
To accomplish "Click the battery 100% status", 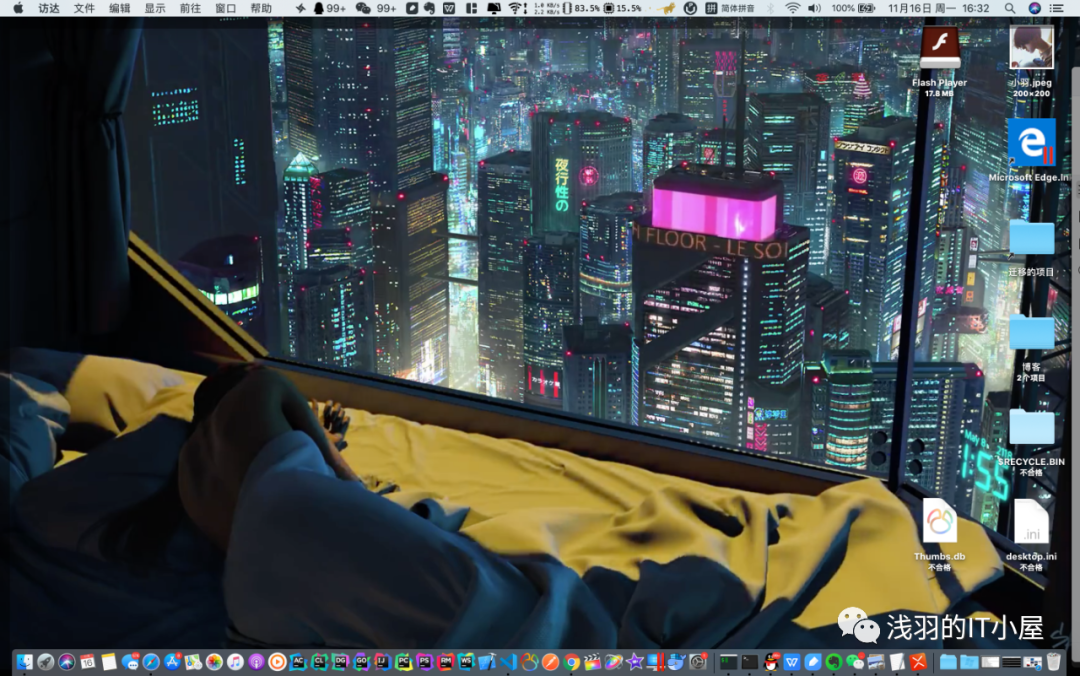I will tap(853, 8).
